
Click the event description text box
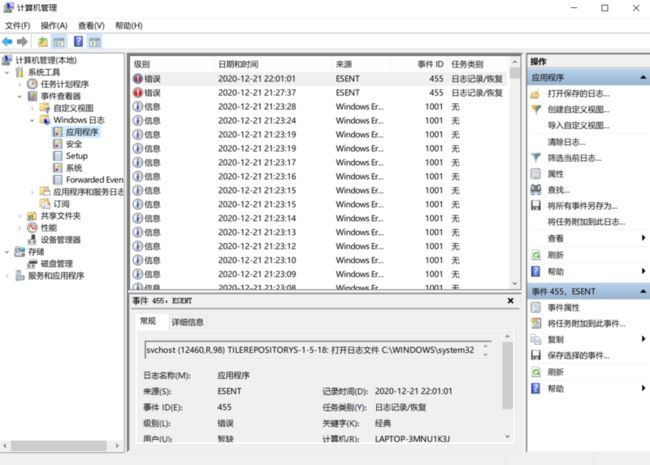tap(318, 350)
